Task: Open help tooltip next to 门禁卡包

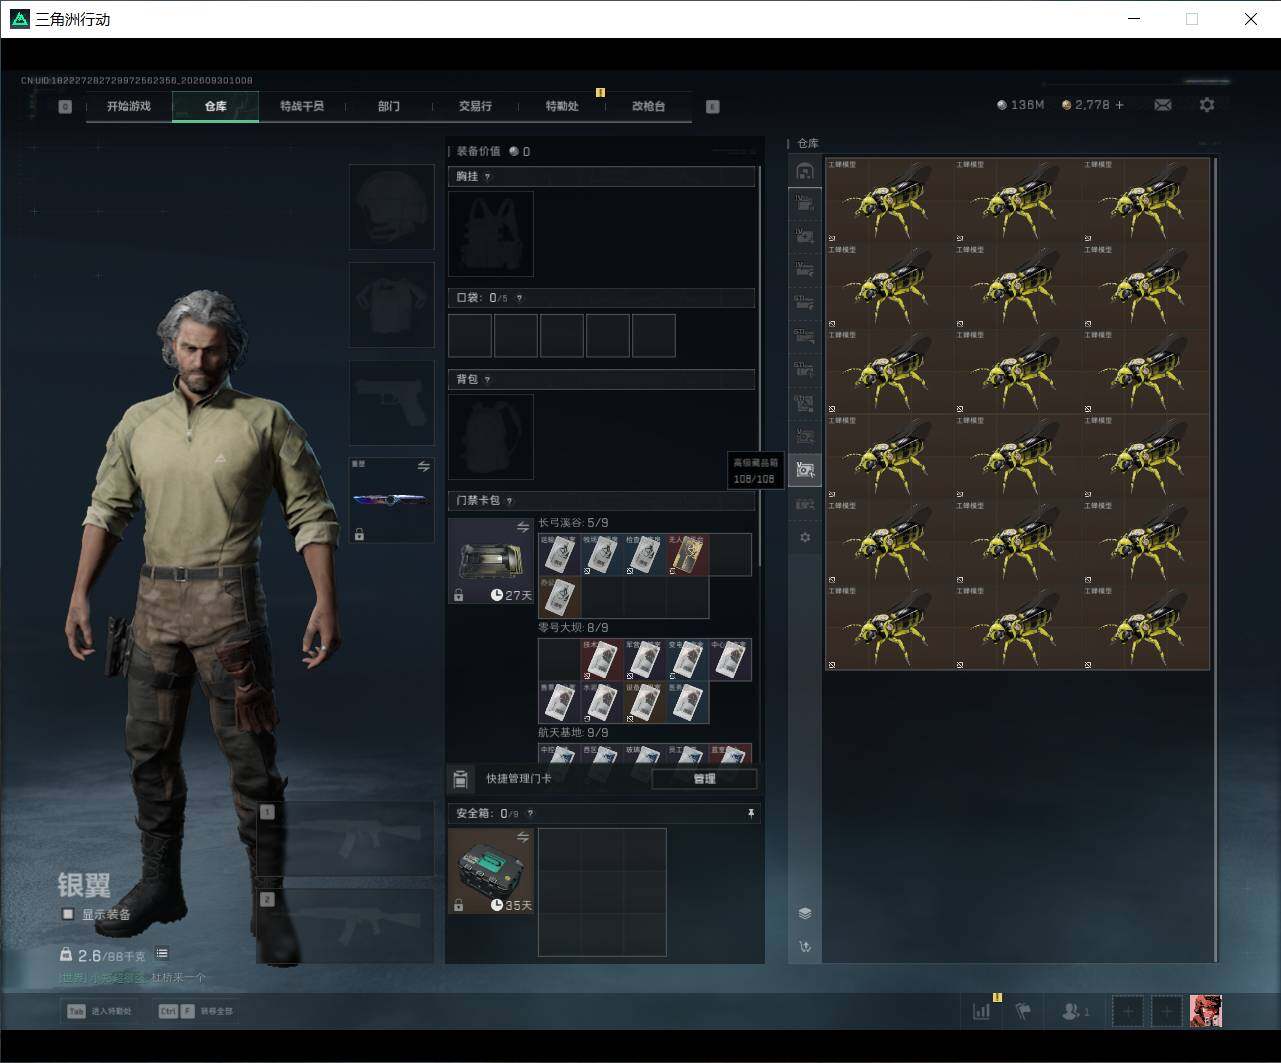Action: [510, 501]
